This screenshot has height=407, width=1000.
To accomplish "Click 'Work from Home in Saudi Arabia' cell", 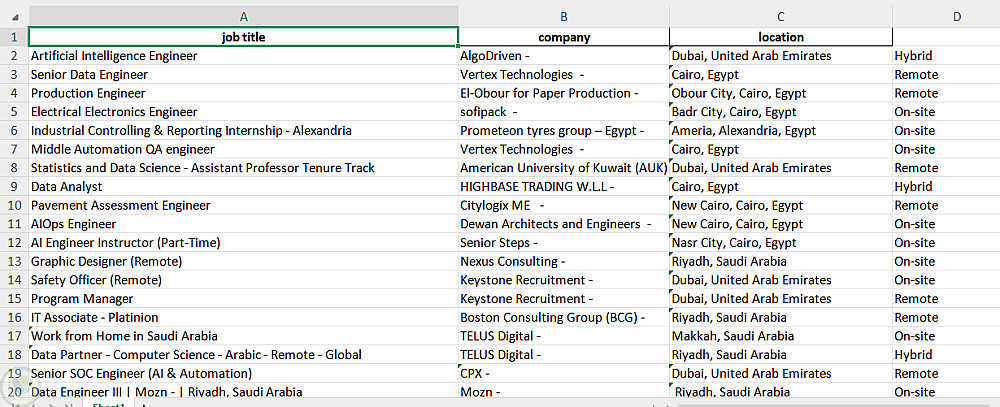I will point(244,336).
